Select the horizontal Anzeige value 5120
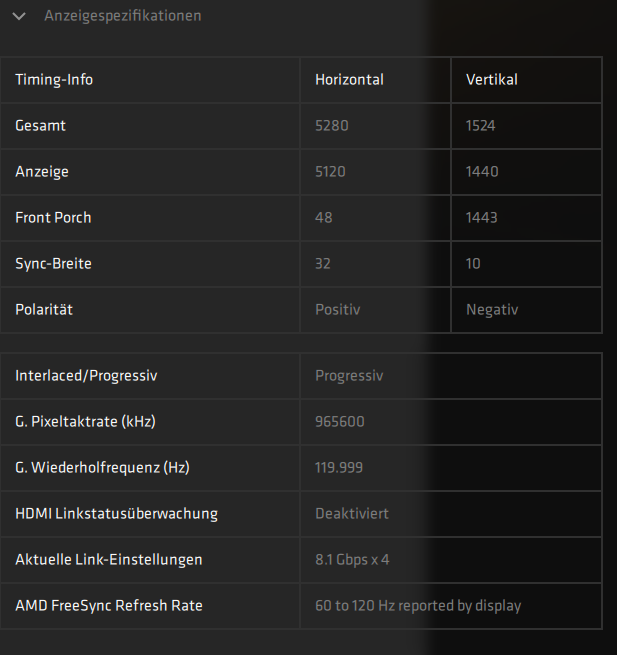The image size is (617, 655). 331,172
